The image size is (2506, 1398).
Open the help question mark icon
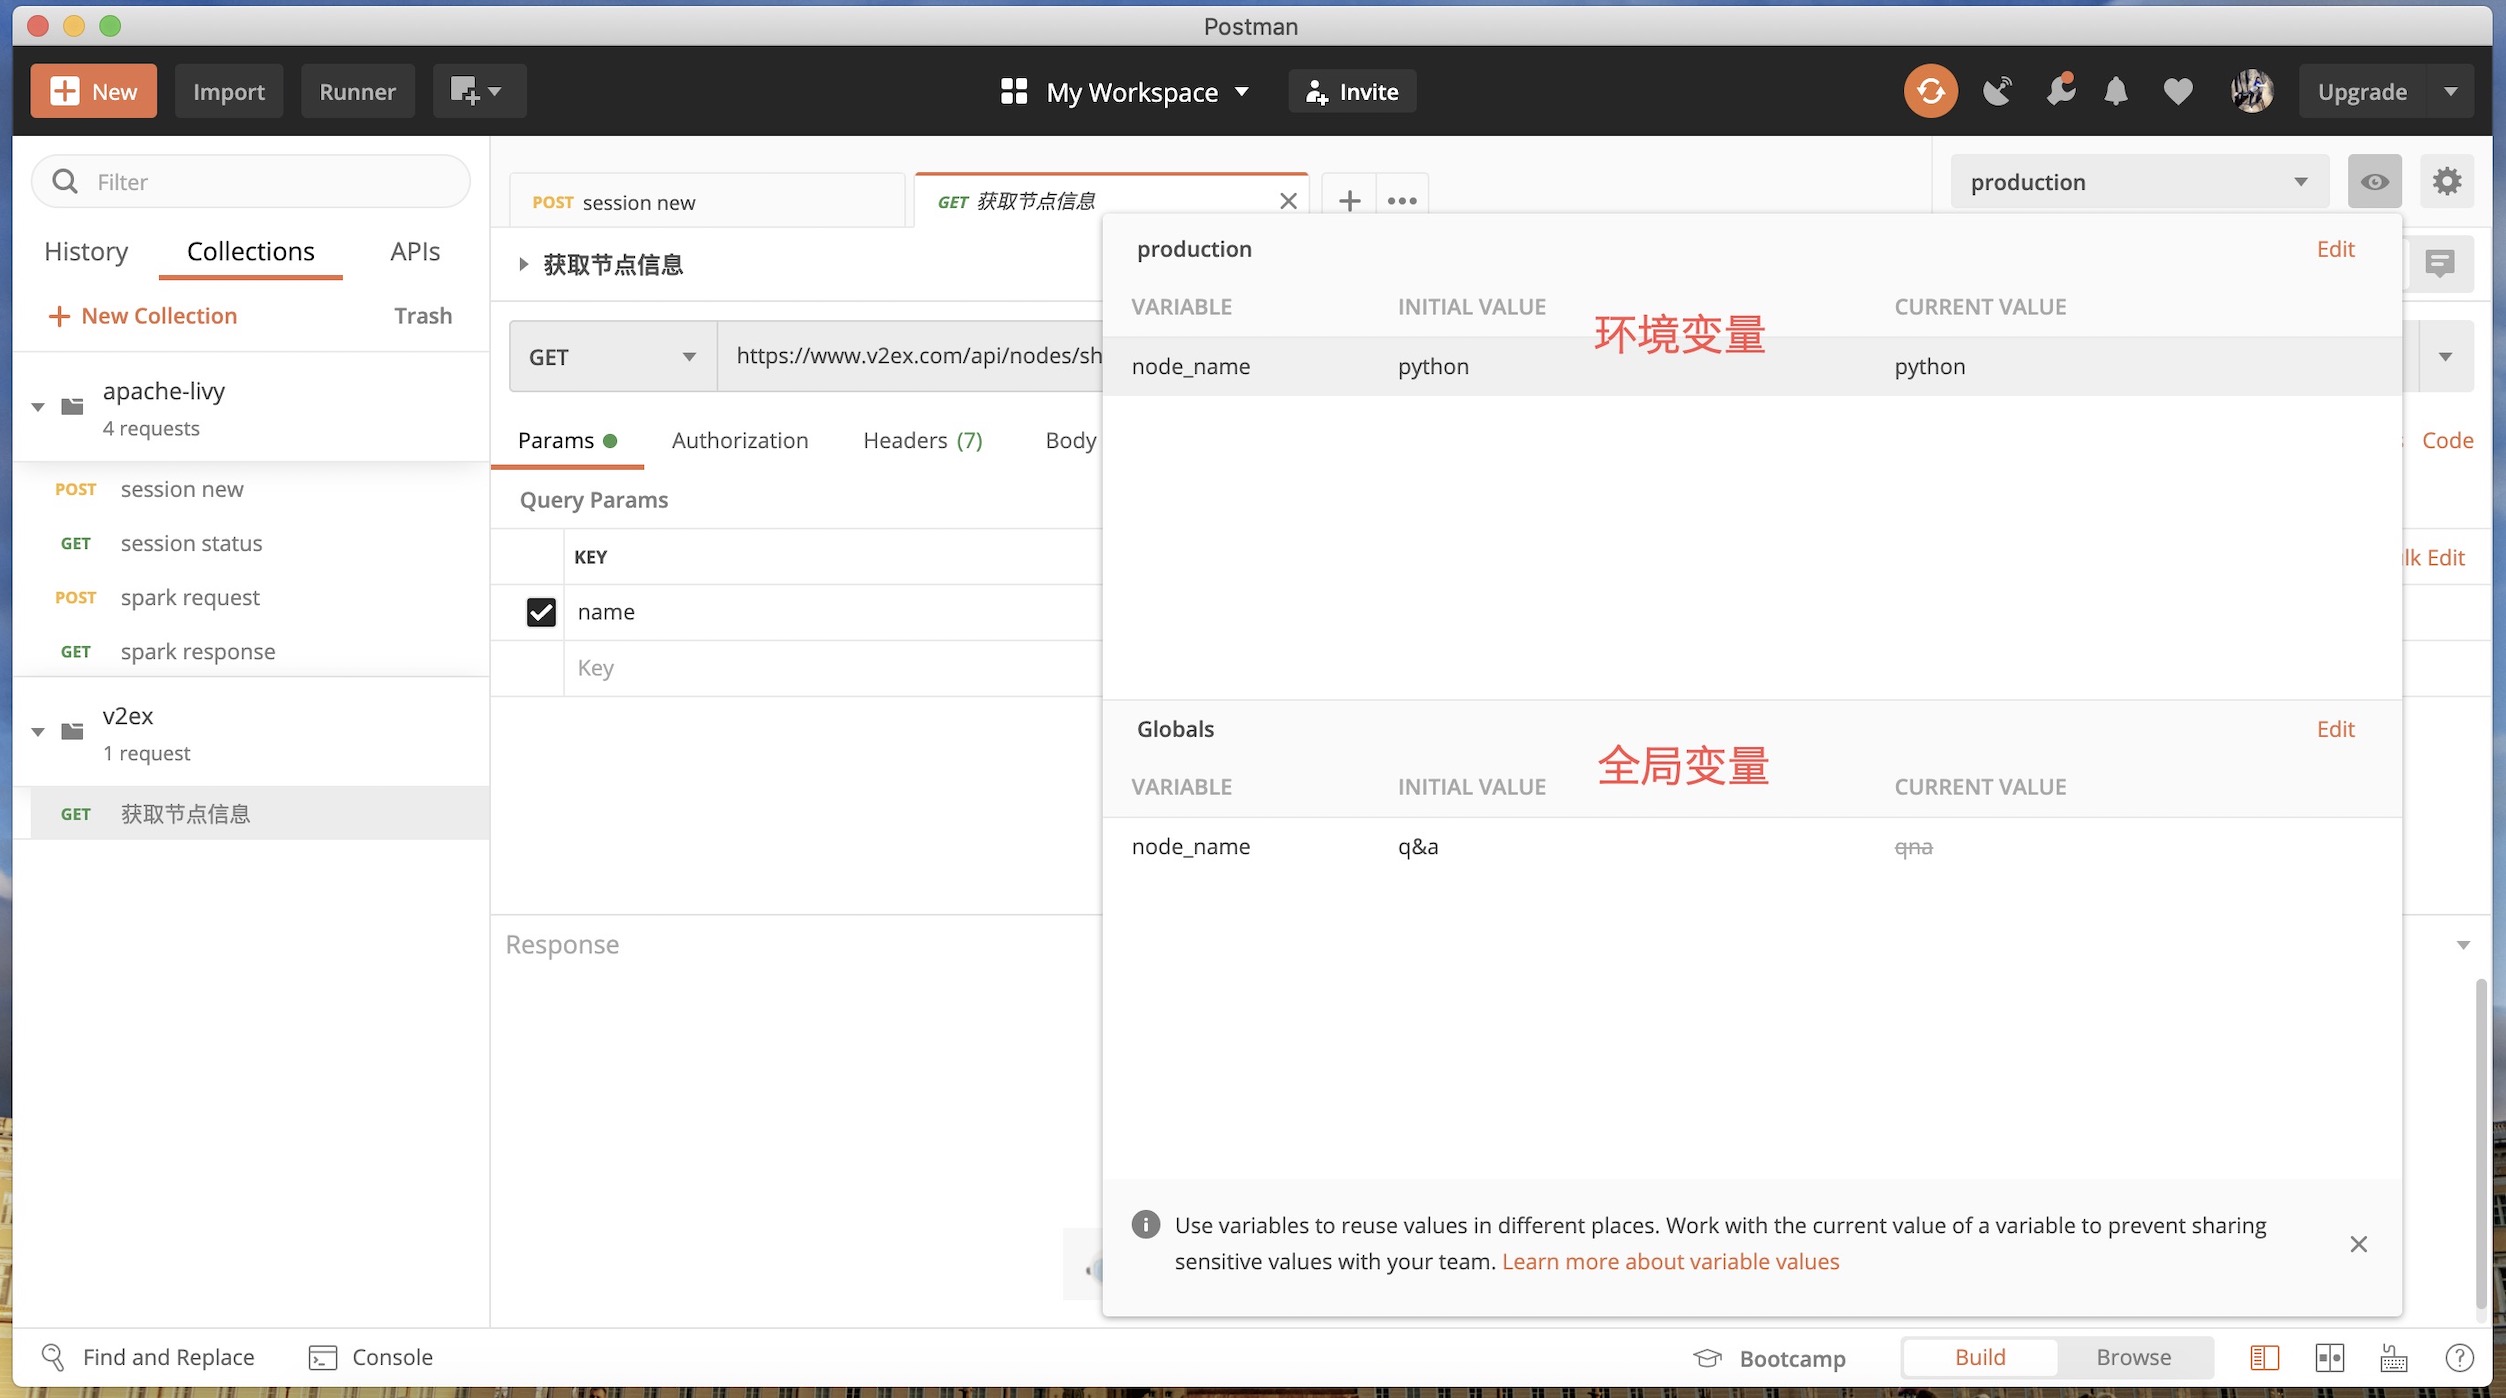pyautogui.click(x=2459, y=1357)
